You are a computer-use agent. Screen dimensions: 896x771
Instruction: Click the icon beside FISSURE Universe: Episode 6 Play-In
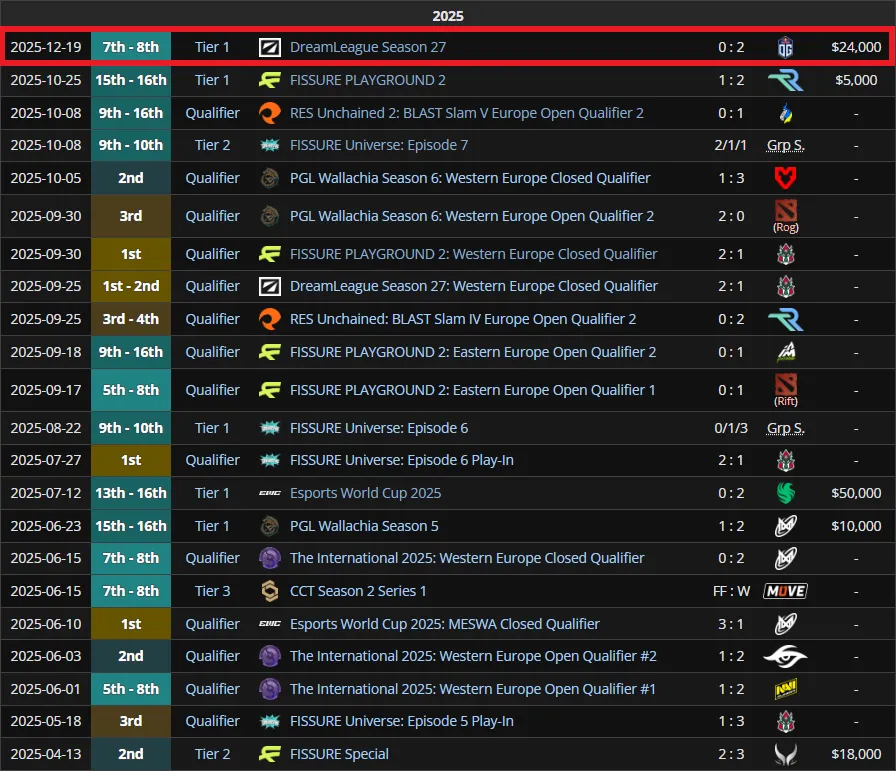[x=270, y=460]
